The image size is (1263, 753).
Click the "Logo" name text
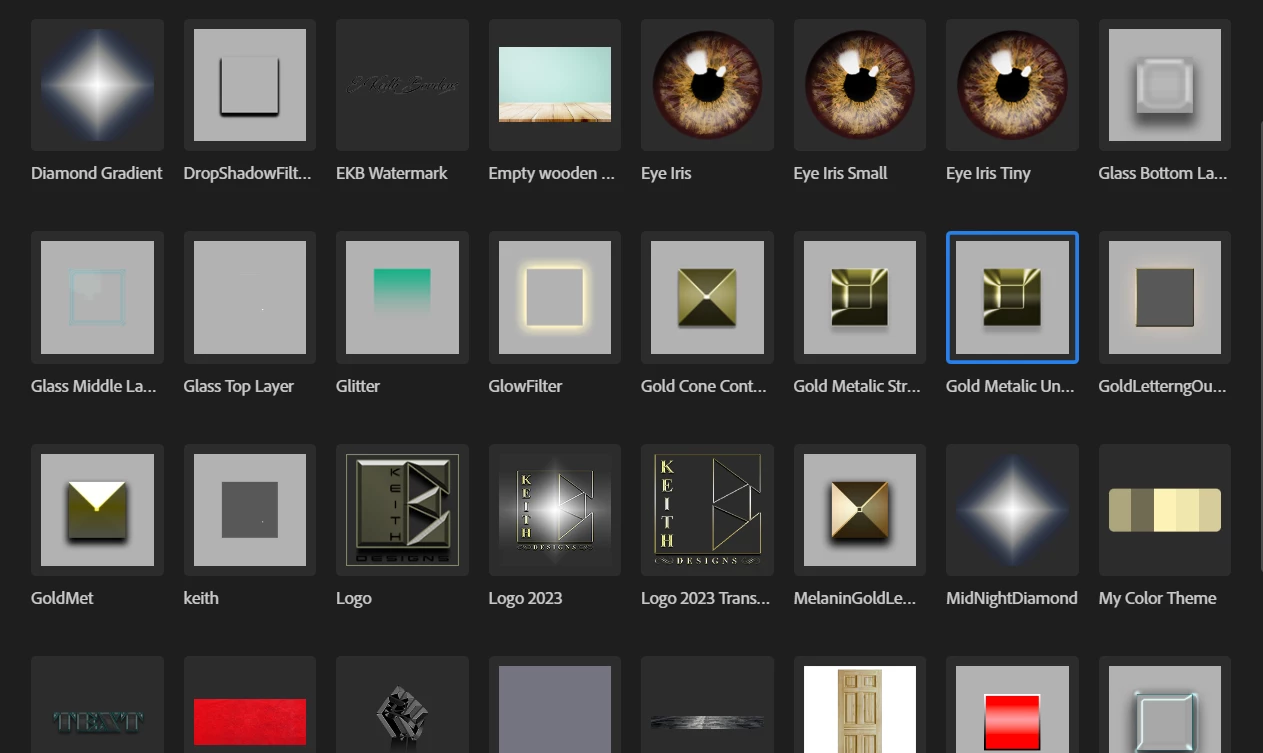(354, 599)
